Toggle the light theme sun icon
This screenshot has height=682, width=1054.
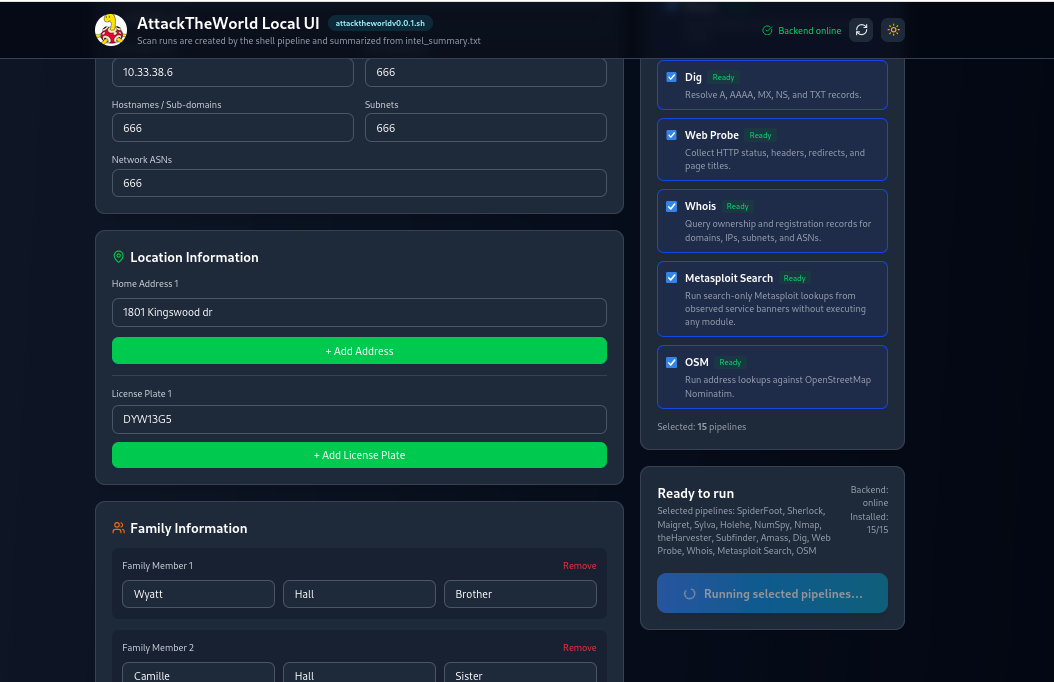tap(893, 30)
